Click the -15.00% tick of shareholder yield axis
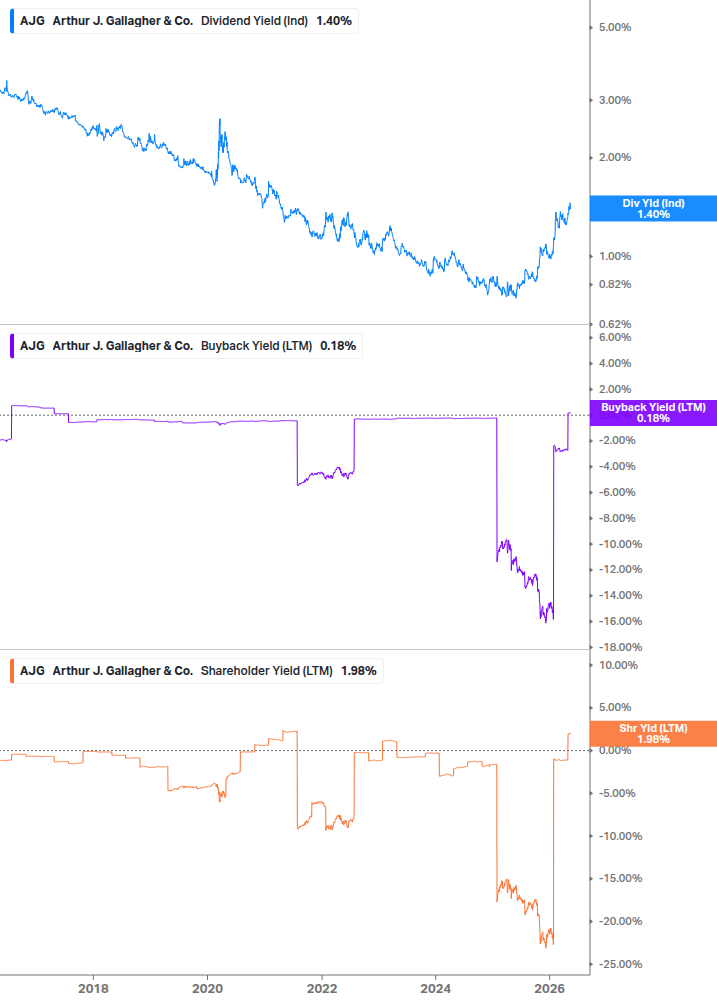 click(620, 878)
